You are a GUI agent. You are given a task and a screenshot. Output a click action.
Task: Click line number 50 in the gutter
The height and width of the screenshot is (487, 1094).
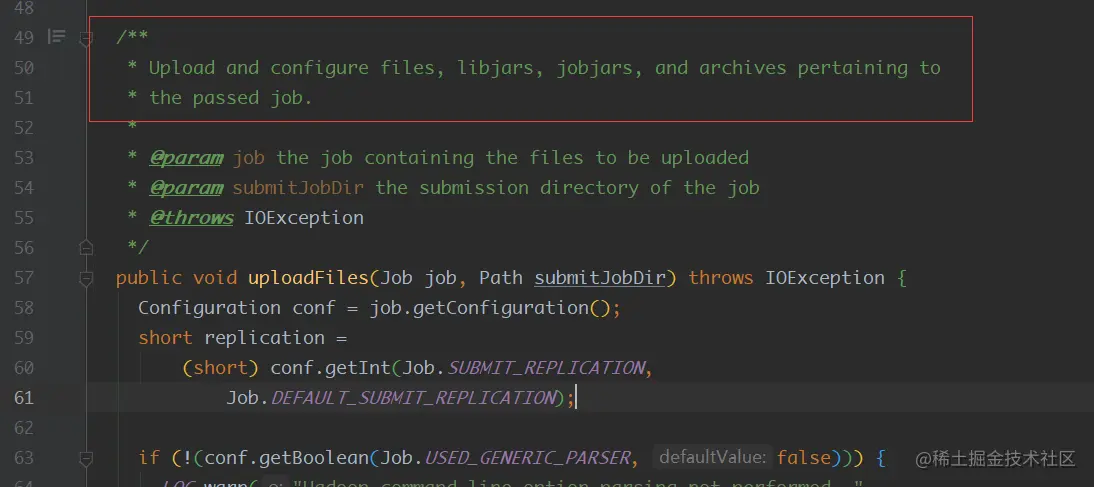click(x=24, y=68)
